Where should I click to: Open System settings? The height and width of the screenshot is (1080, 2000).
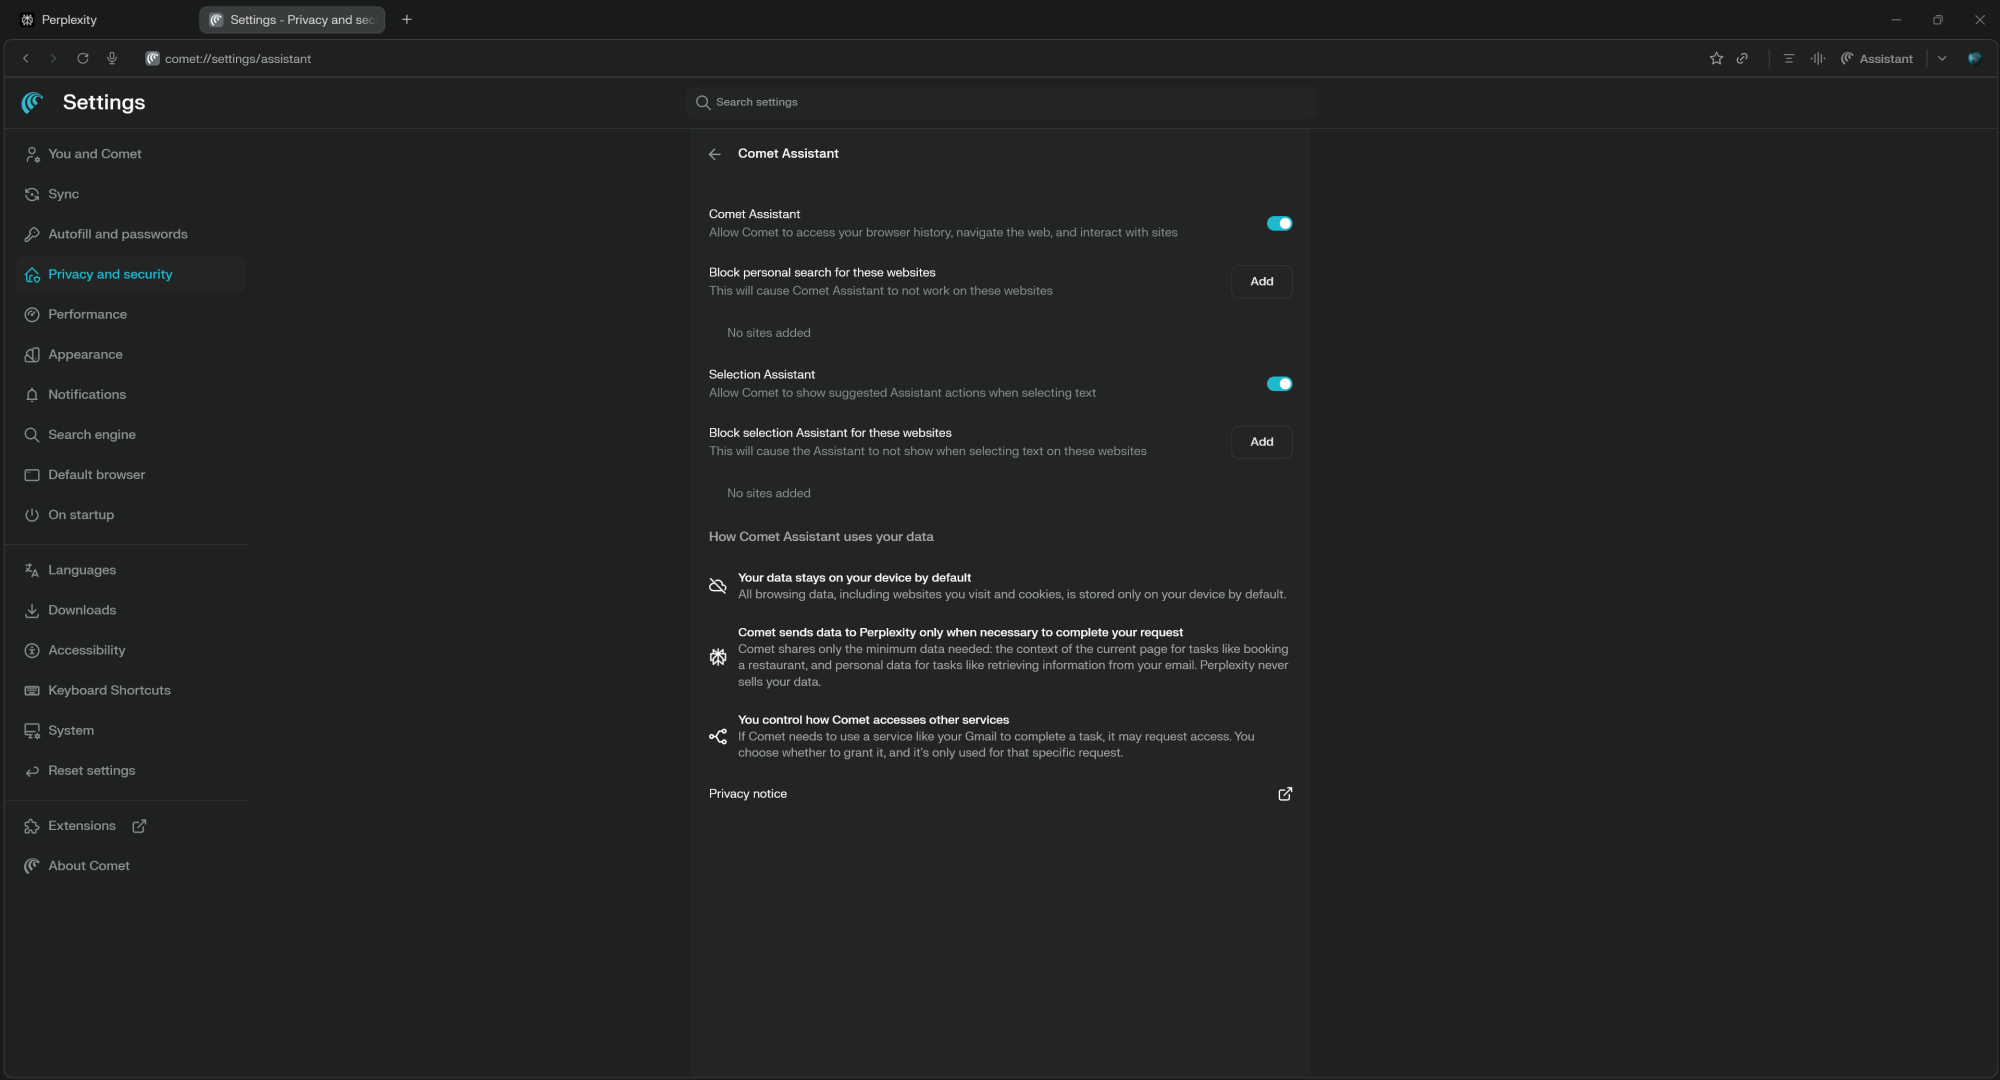[x=130, y=730]
